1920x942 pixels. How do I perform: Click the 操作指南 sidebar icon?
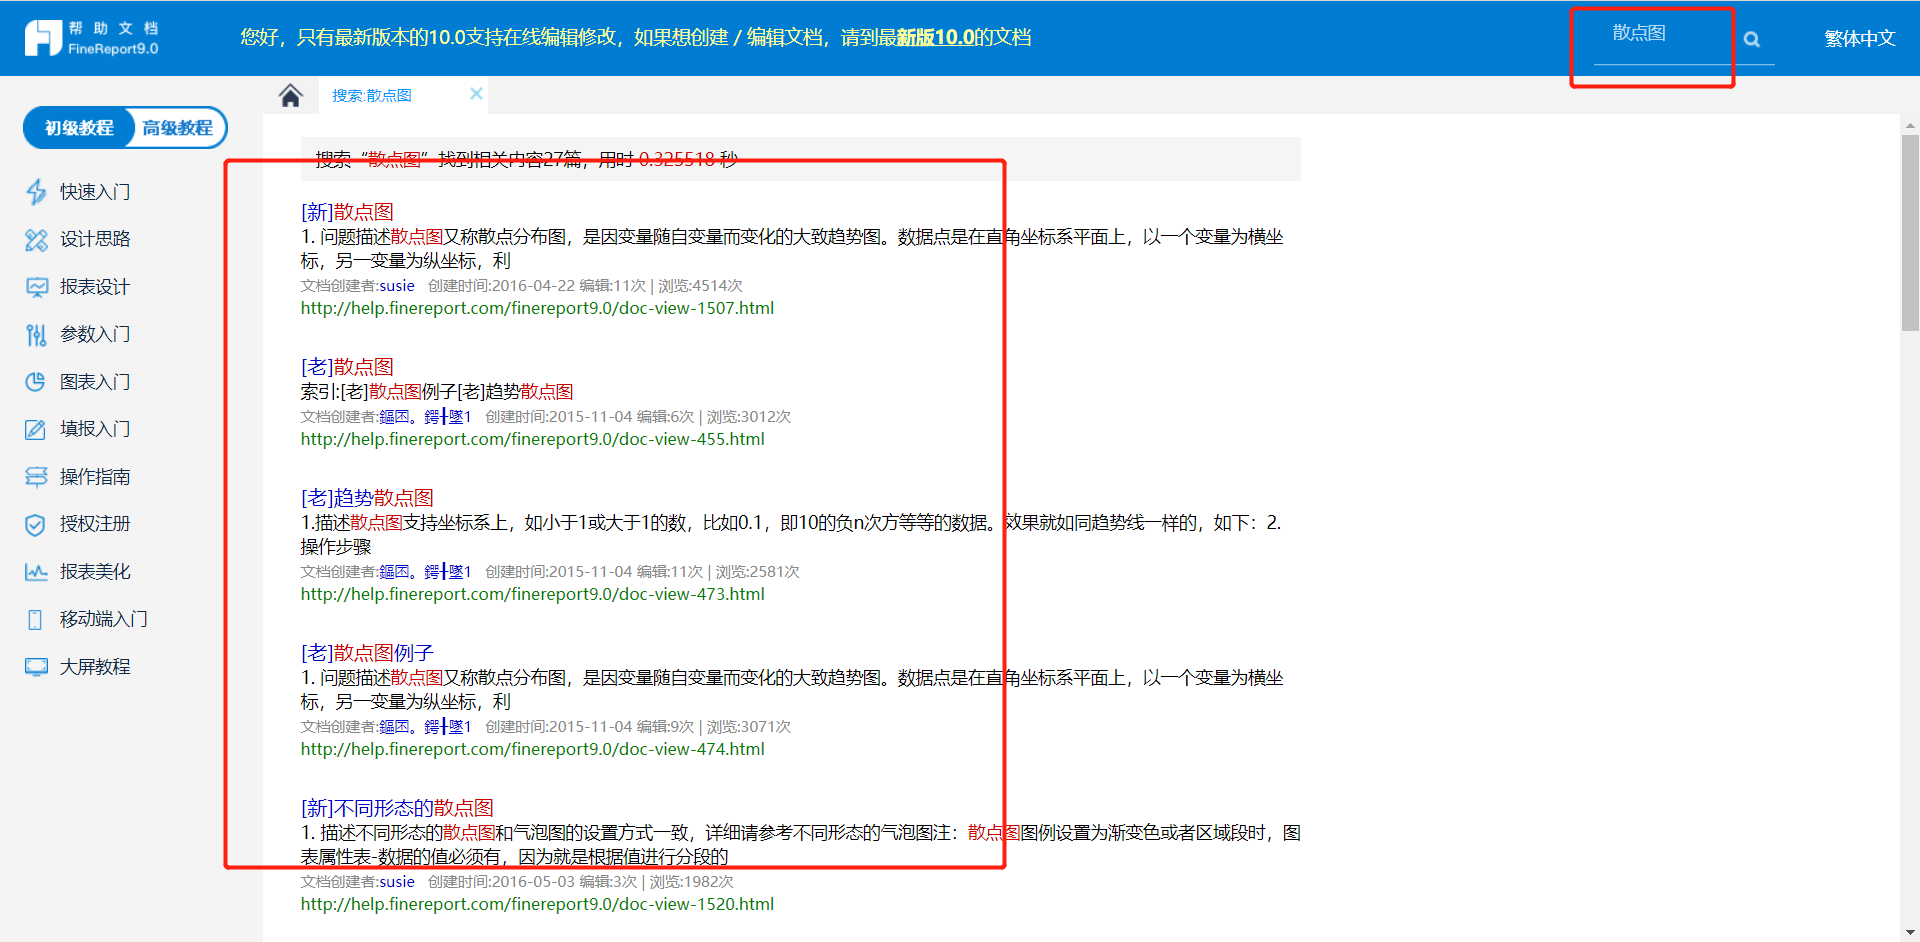36,477
